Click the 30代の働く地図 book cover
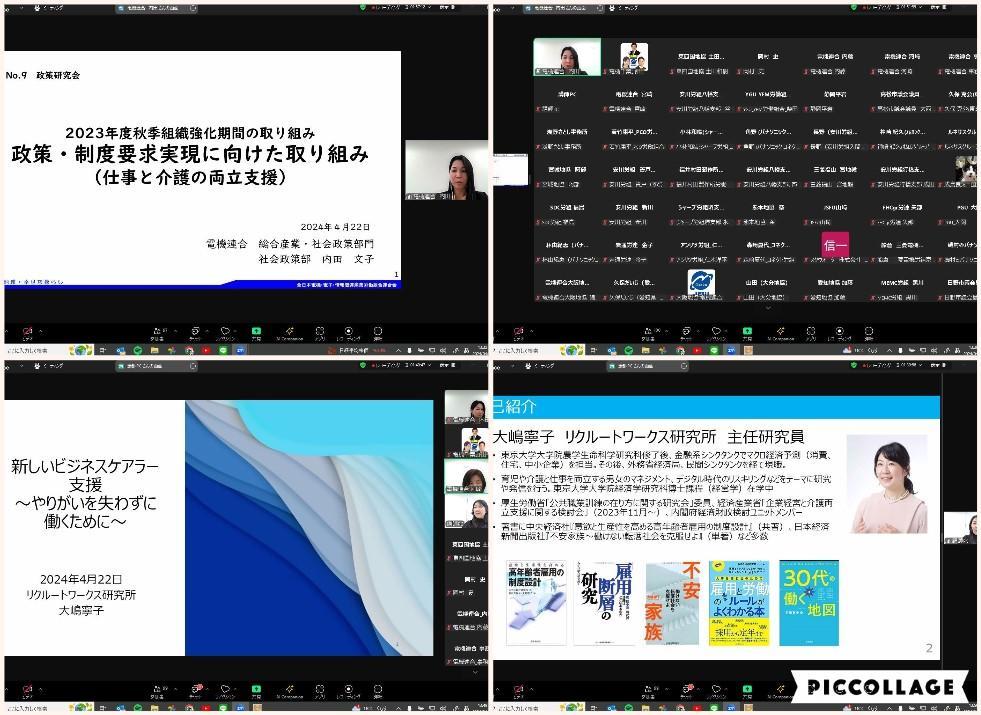The width and height of the screenshot is (981, 715). 809,601
